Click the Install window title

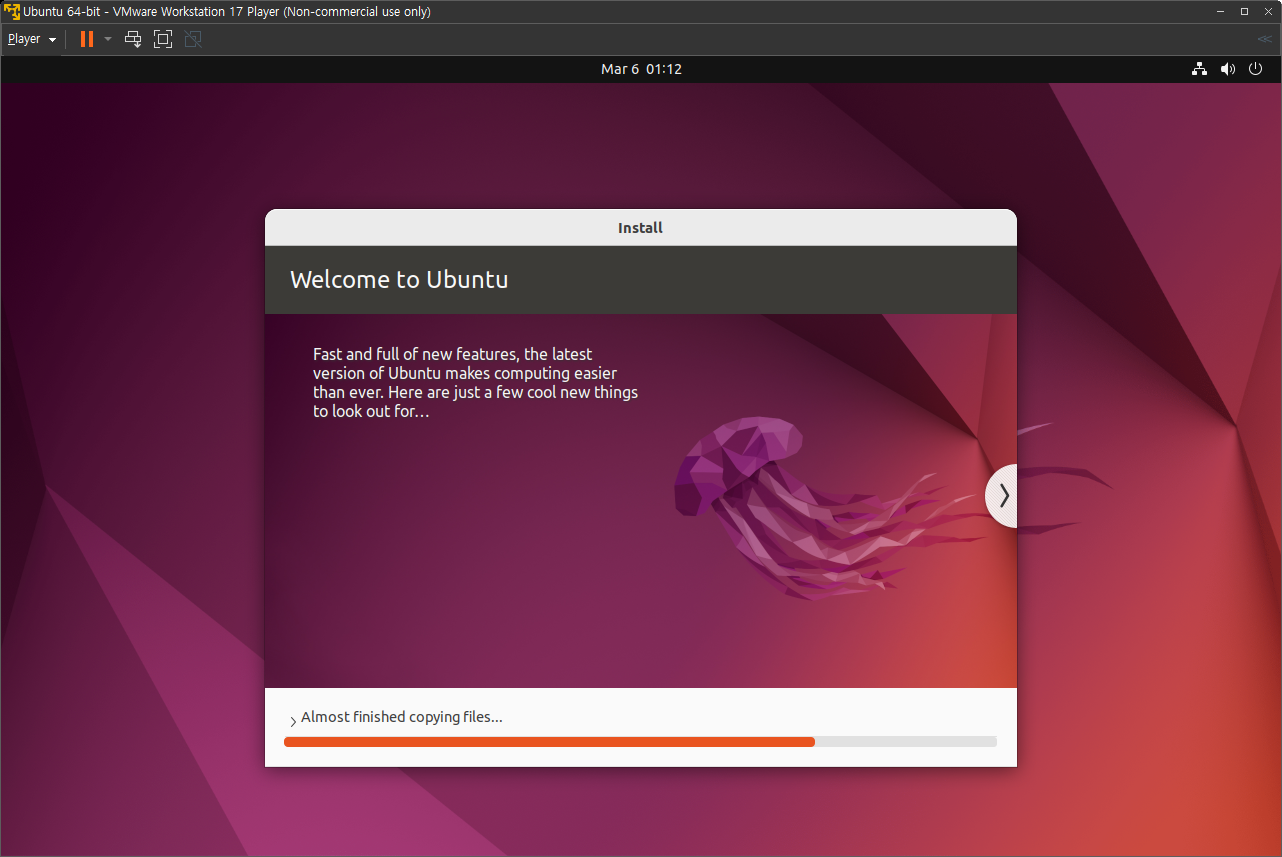[x=640, y=228]
